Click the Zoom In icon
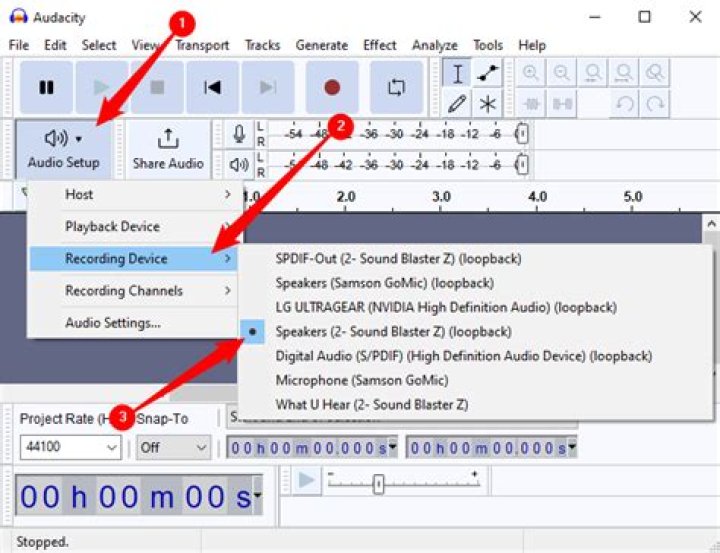The image size is (720, 553). pos(531,73)
